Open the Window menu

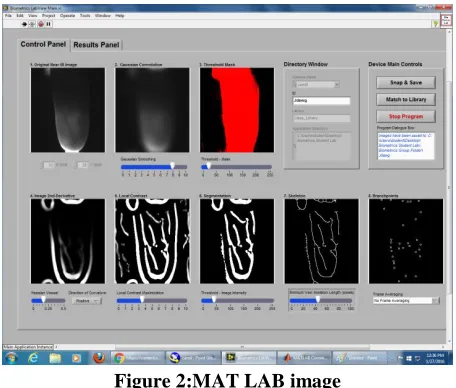(103, 15)
